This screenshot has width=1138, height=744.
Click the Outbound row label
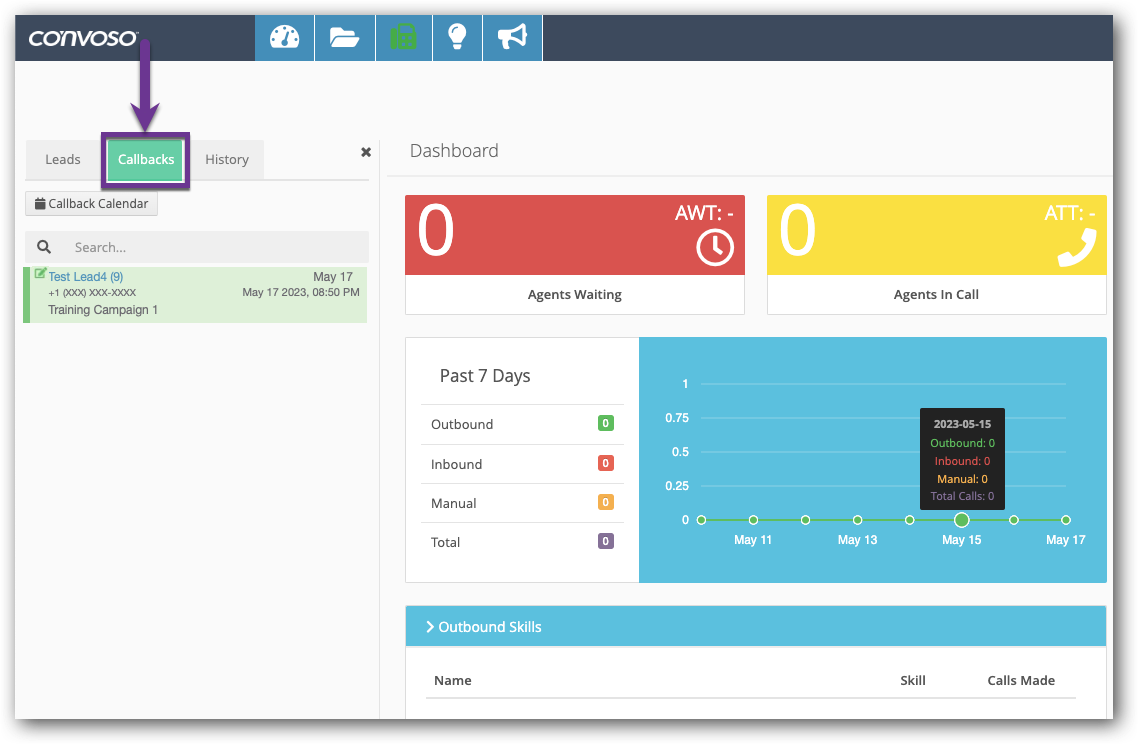462,425
